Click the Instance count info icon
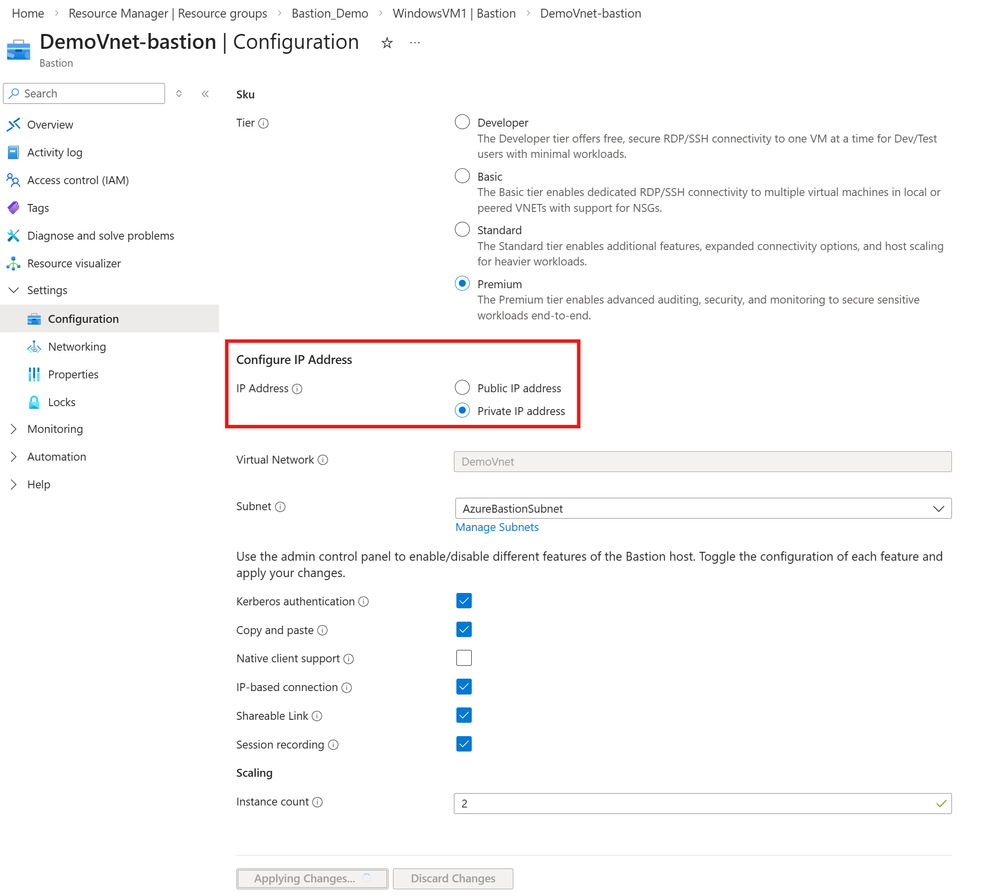Viewport: 999px width, 896px height. (x=317, y=802)
